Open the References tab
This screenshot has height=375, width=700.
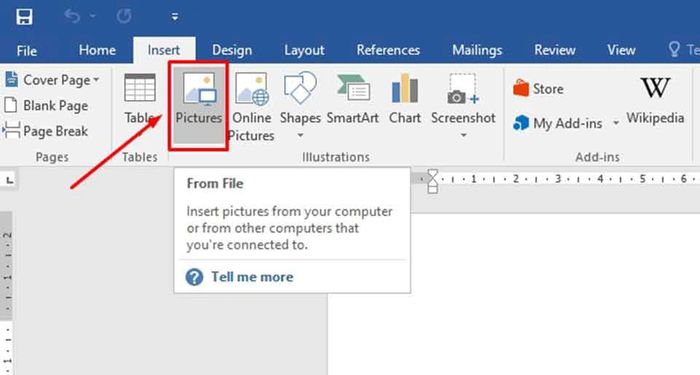(x=388, y=50)
